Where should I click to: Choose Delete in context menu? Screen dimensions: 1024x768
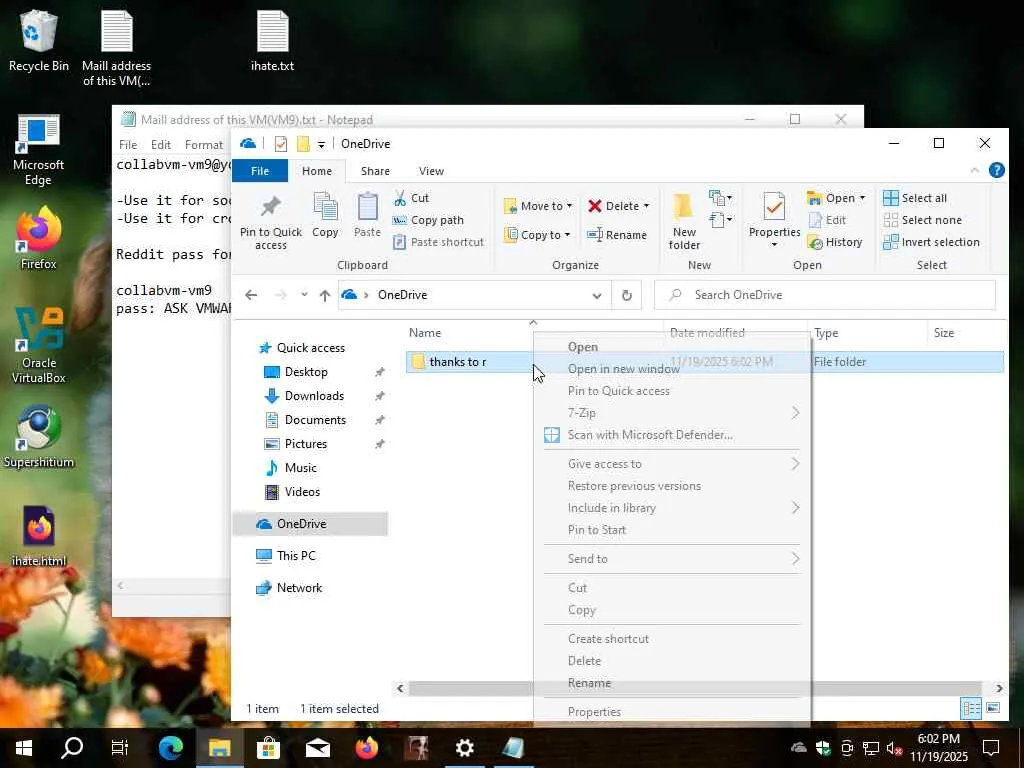click(x=671, y=661)
